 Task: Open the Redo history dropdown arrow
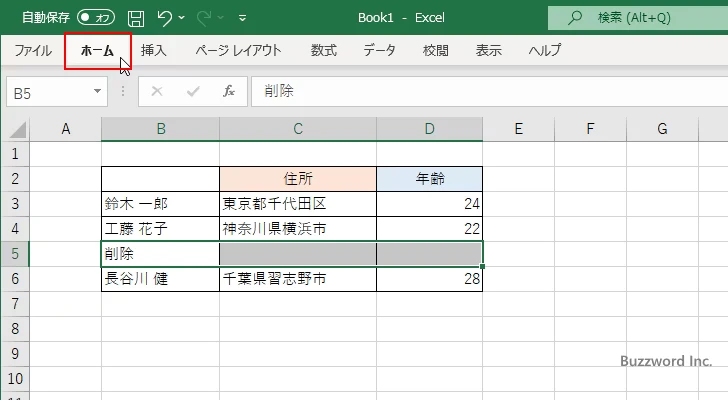pyautogui.click(x=221, y=18)
